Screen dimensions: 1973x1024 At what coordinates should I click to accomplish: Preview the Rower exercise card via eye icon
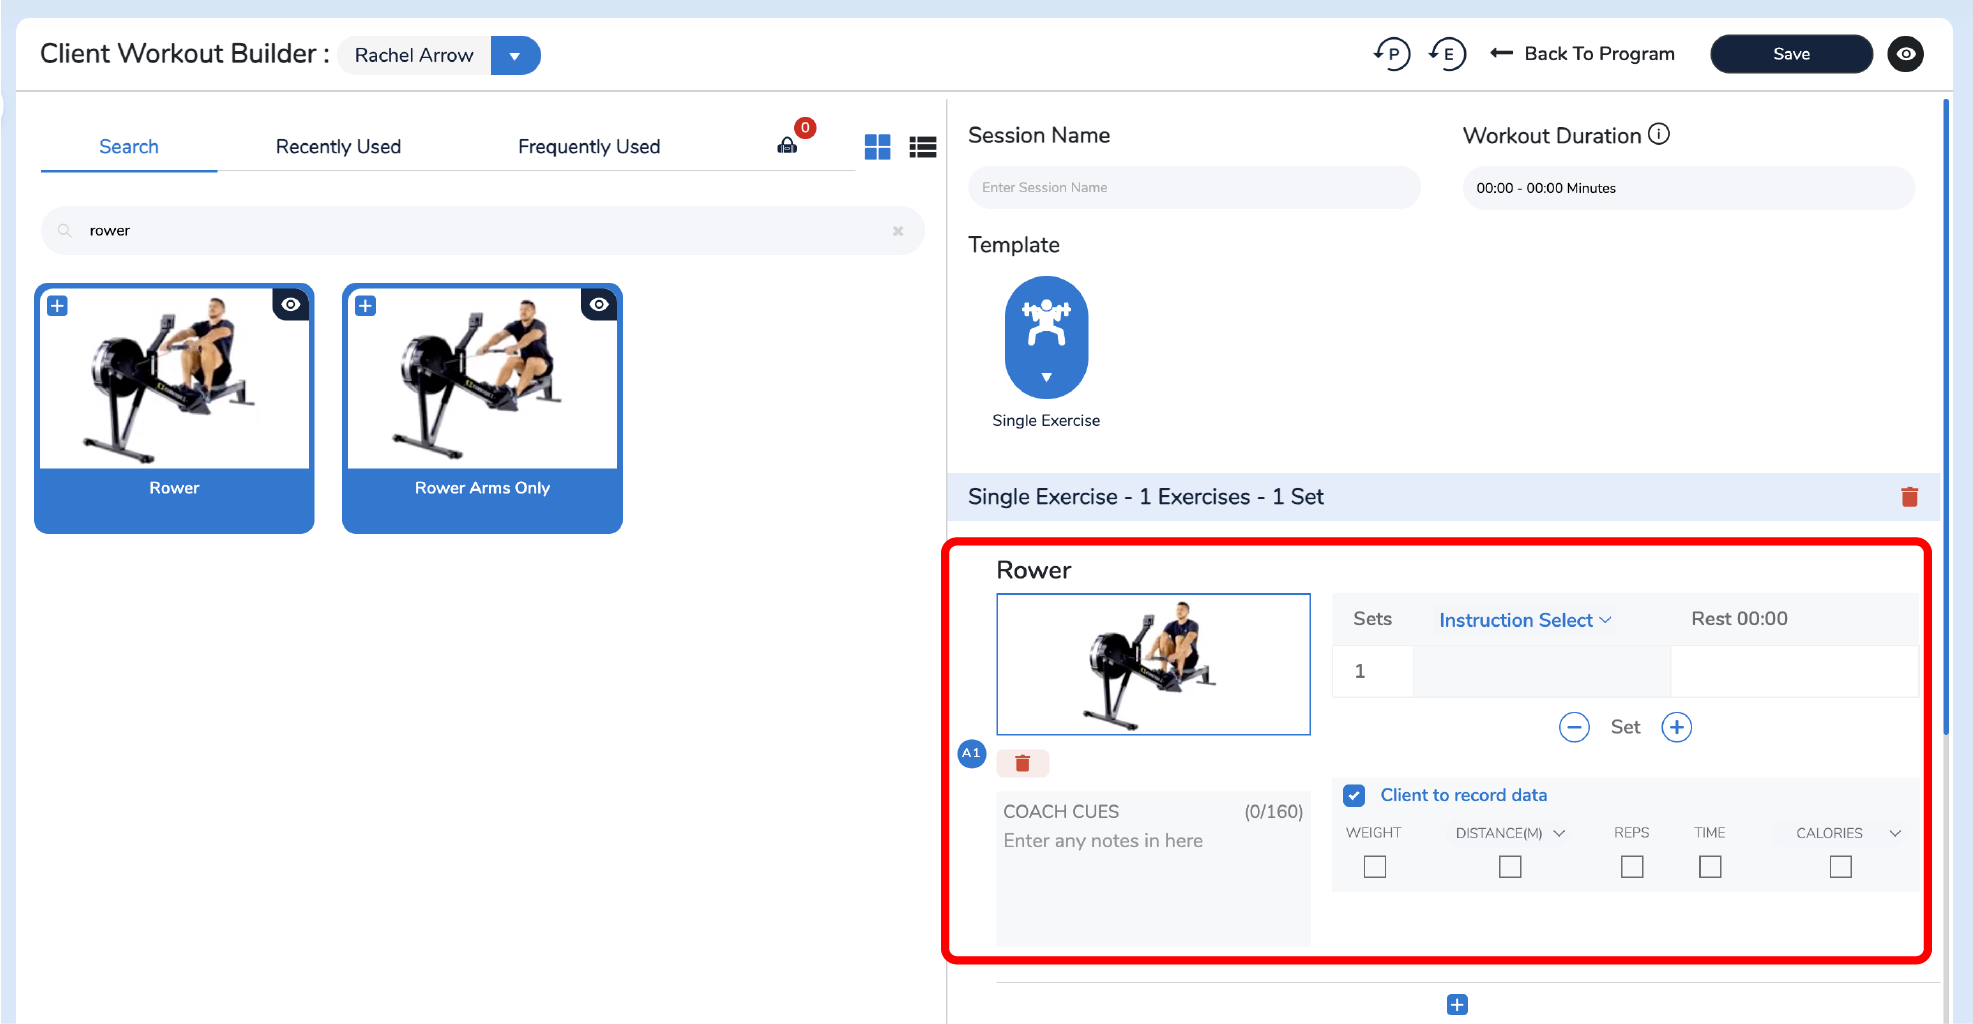[x=291, y=305]
